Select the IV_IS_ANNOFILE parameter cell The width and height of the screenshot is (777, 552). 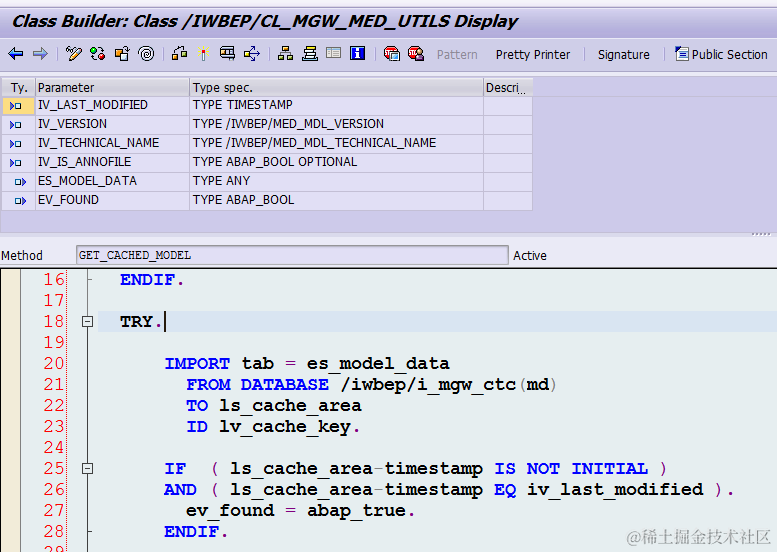pos(112,162)
